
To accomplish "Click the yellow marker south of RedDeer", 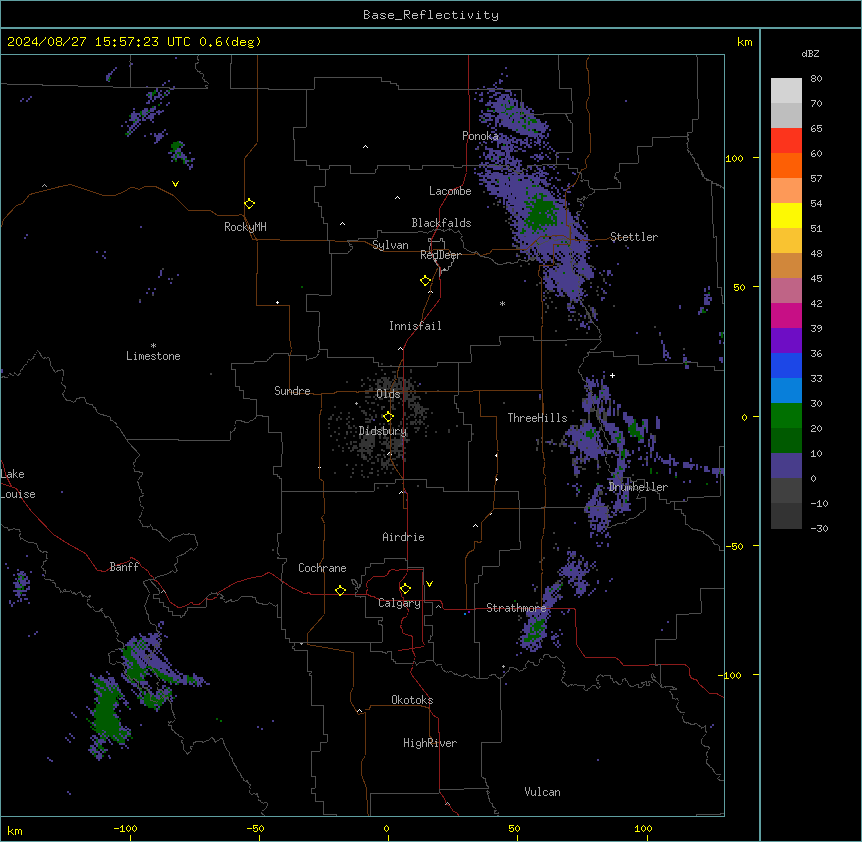I will 426,281.
